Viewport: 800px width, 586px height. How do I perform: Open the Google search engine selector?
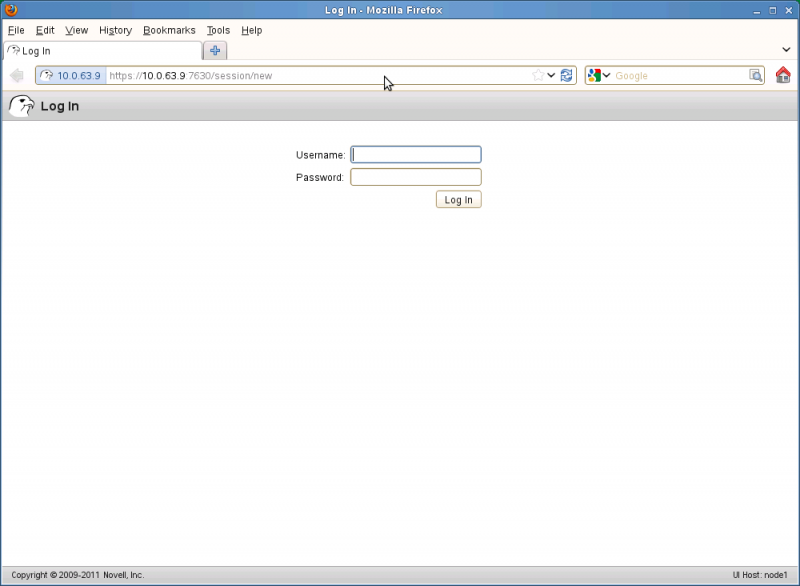click(x=599, y=75)
